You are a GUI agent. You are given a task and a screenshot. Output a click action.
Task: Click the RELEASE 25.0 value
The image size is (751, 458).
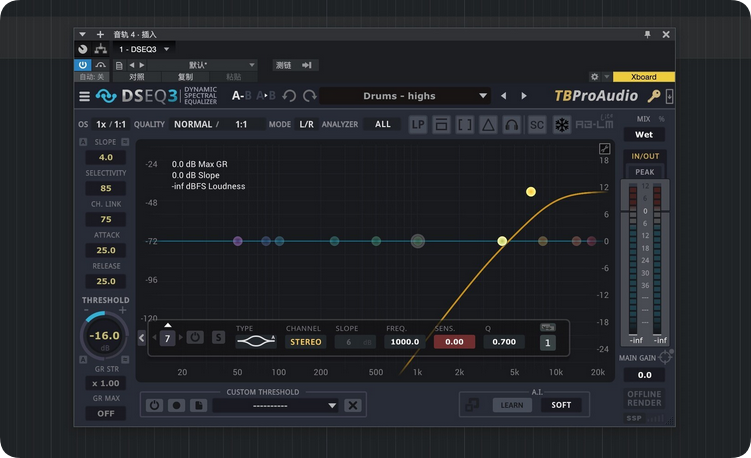pos(106,281)
